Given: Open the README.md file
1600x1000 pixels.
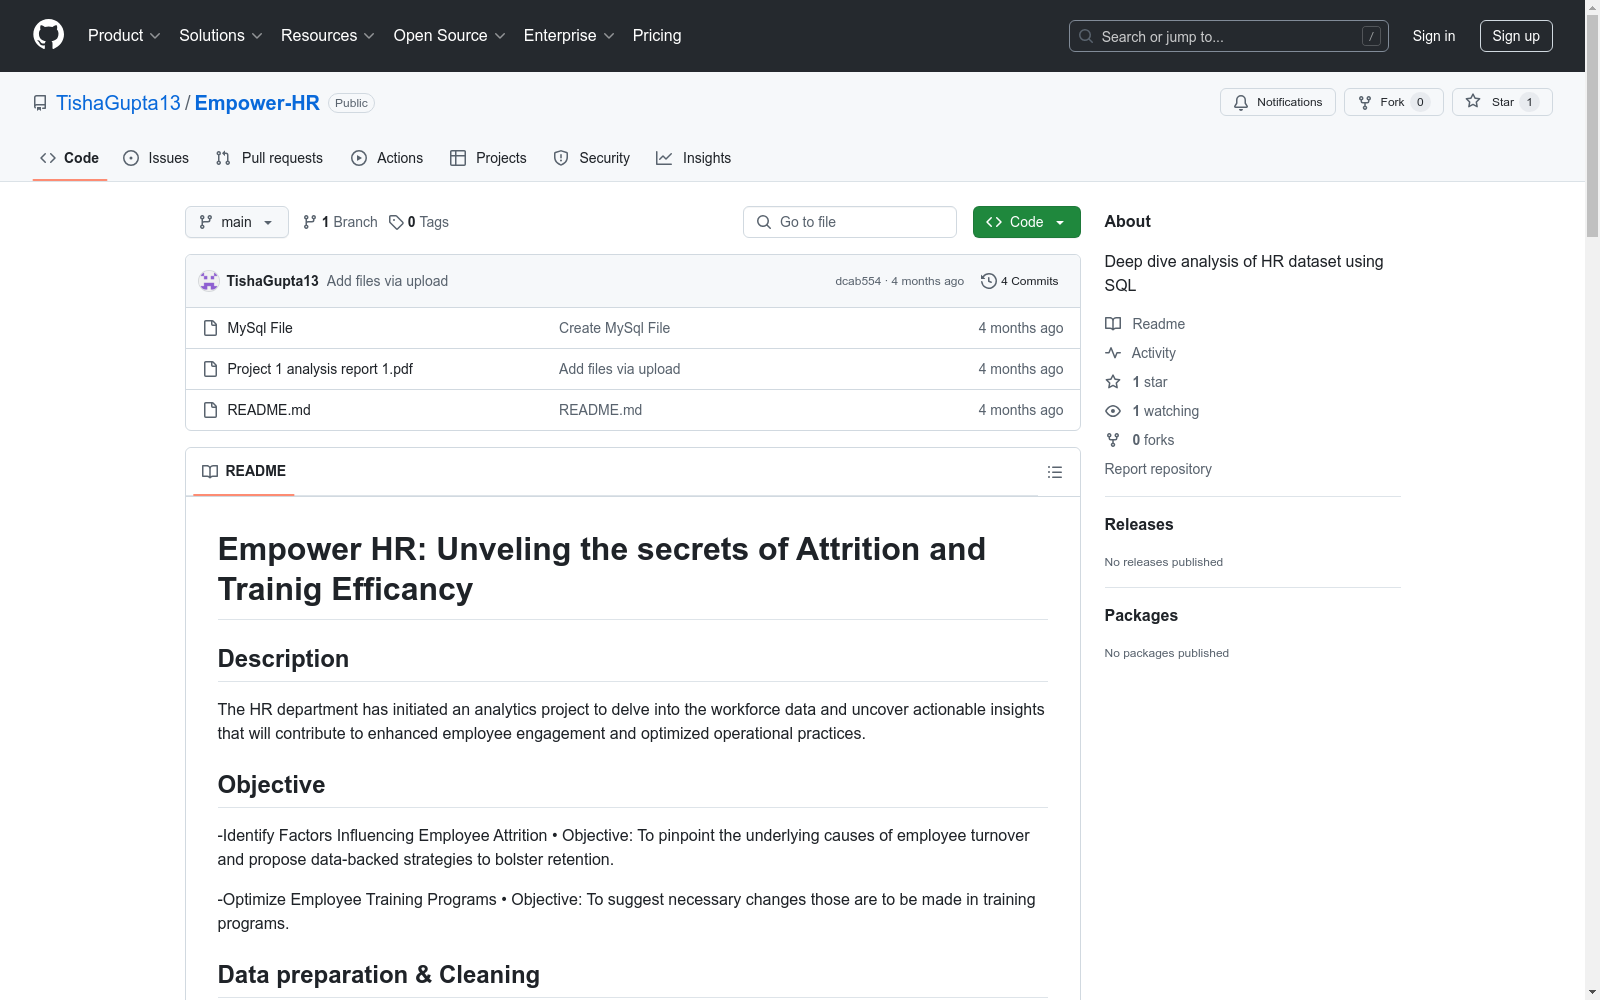Looking at the screenshot, I should click(269, 410).
